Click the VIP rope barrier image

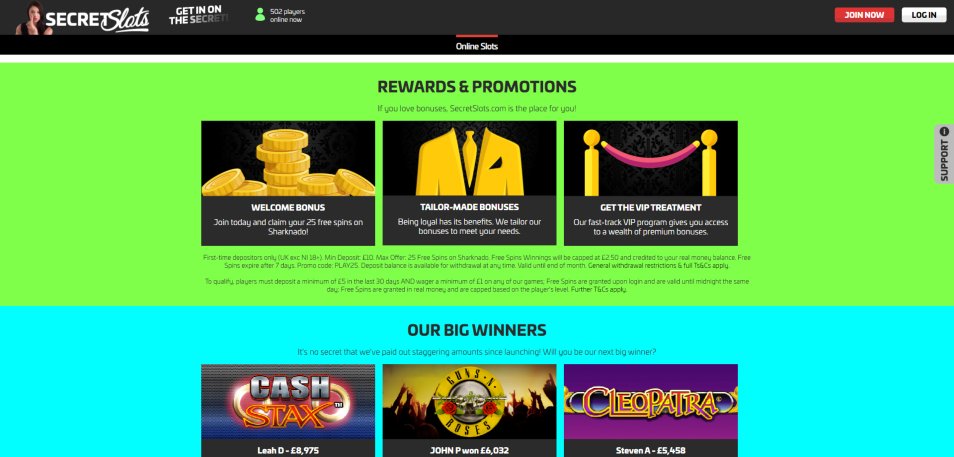(x=650, y=158)
